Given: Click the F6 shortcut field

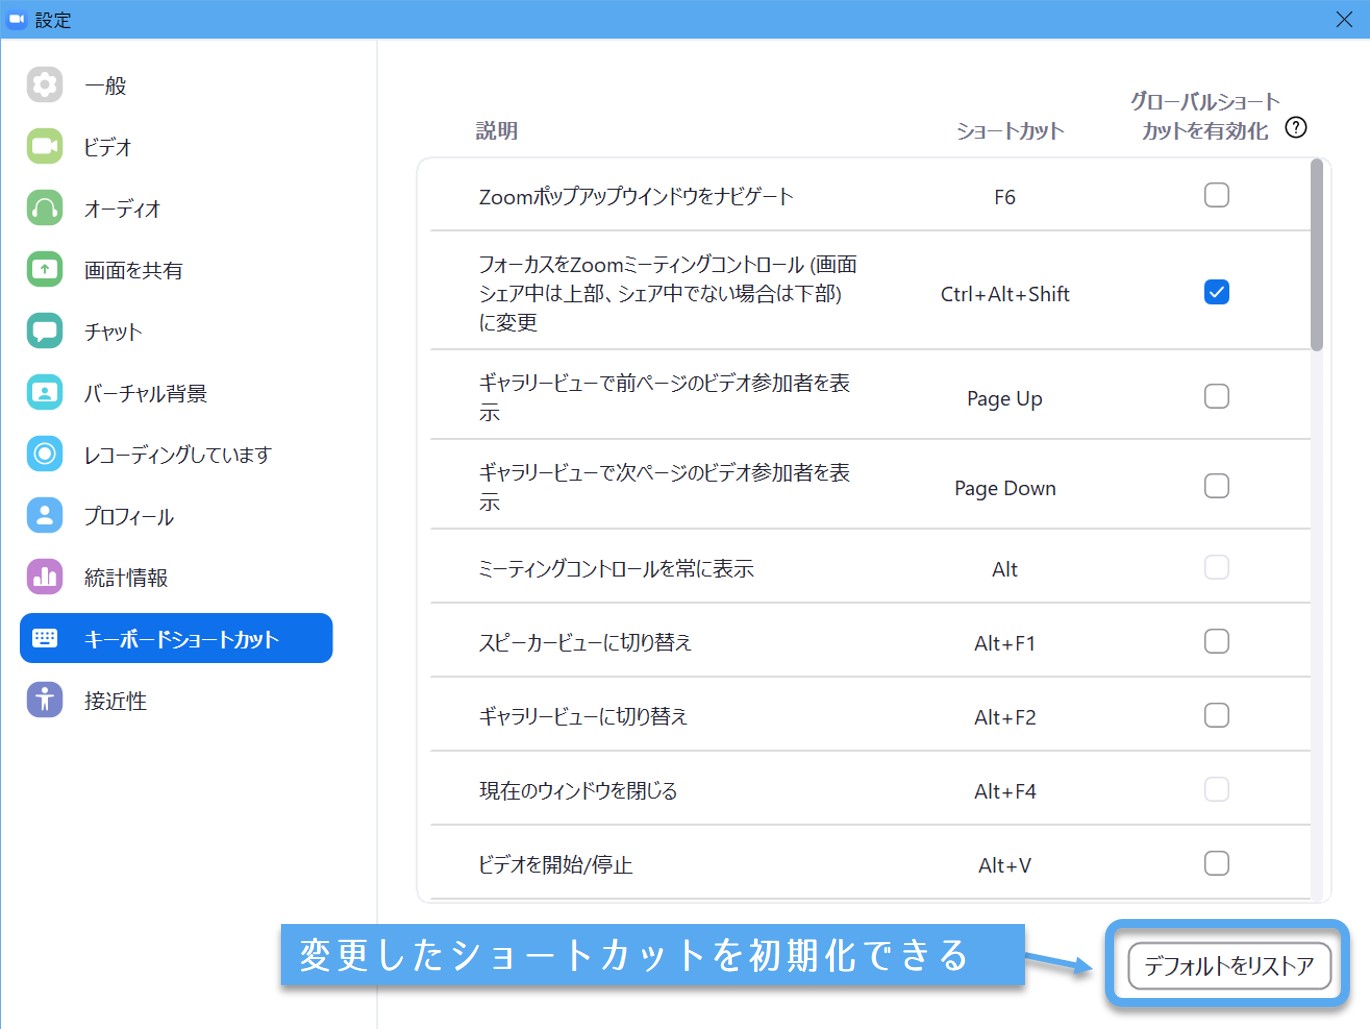Looking at the screenshot, I should [1005, 197].
